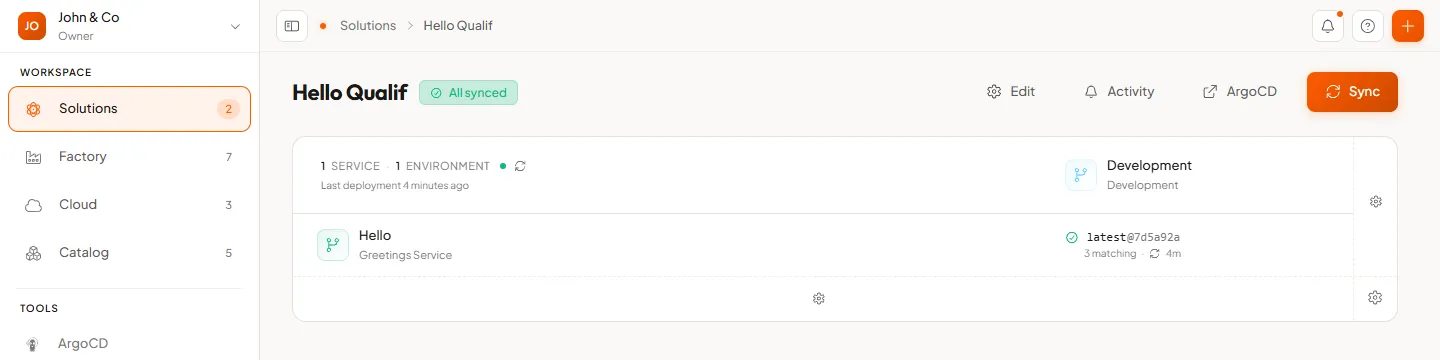Screen dimensions: 1440x360
Task: Open the gear settings beside Development environment
Action: tap(1376, 201)
